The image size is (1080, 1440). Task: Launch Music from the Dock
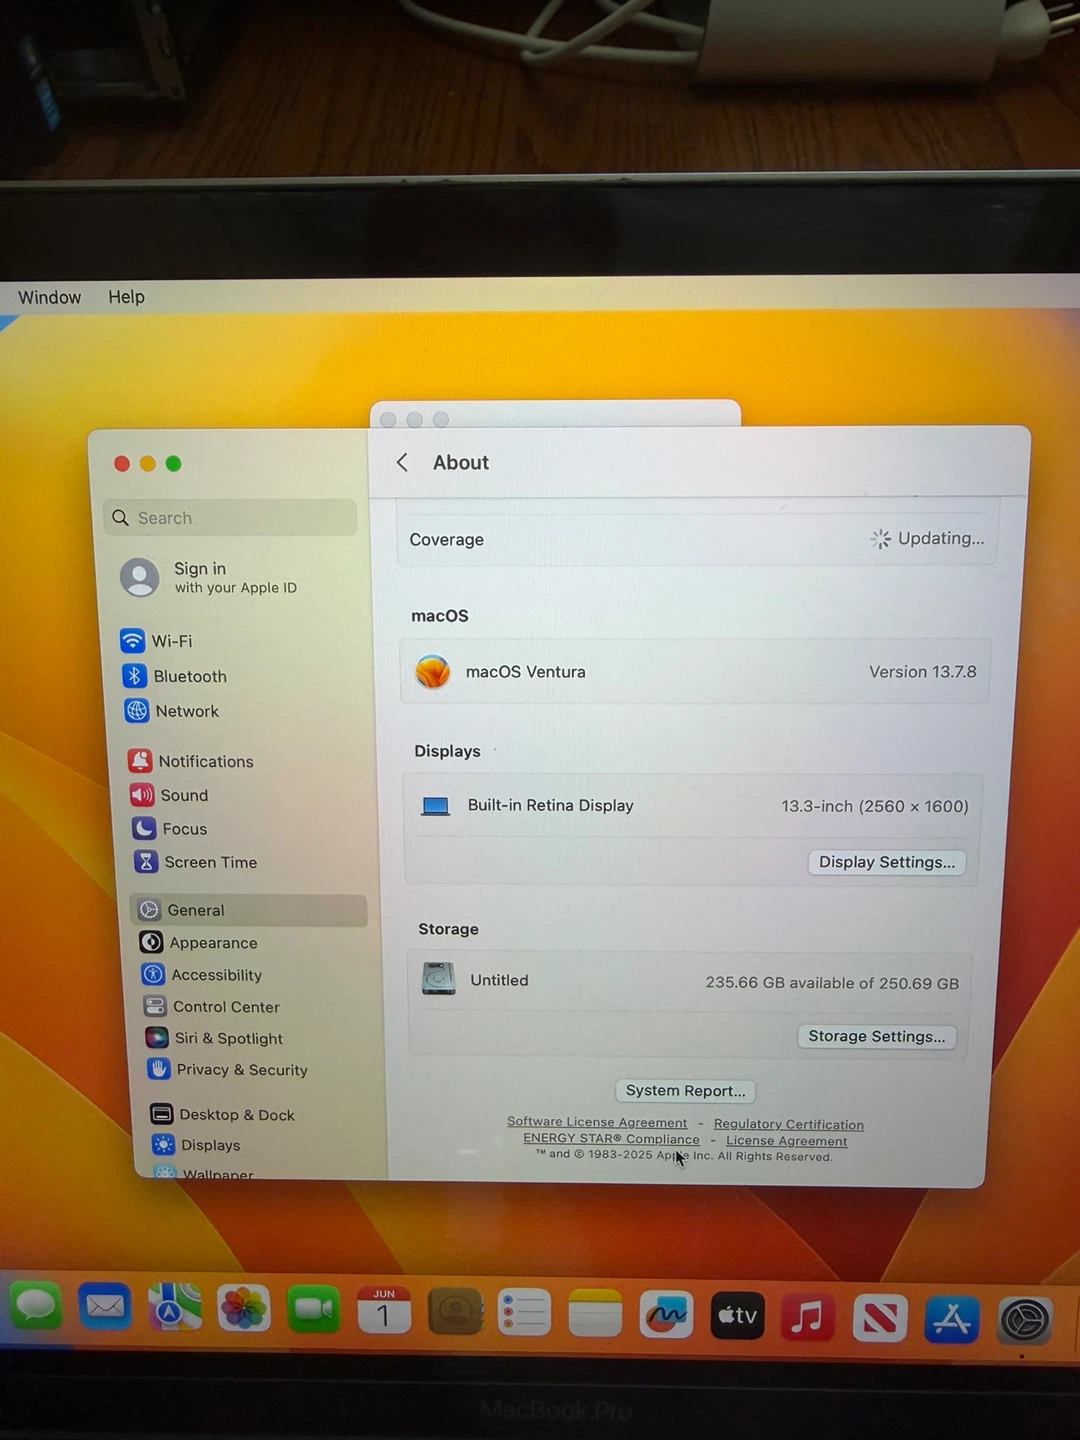pos(808,1317)
